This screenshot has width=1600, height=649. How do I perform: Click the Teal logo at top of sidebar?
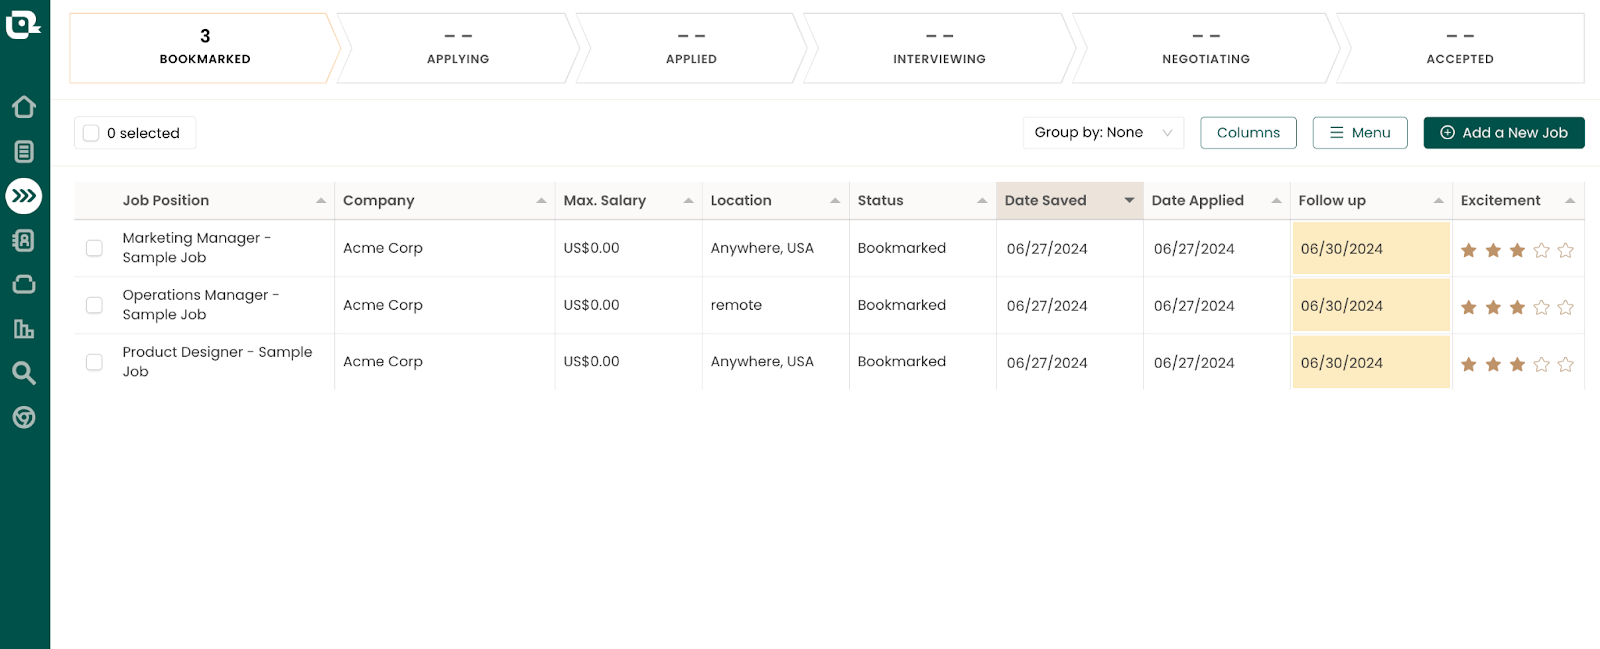click(23, 23)
